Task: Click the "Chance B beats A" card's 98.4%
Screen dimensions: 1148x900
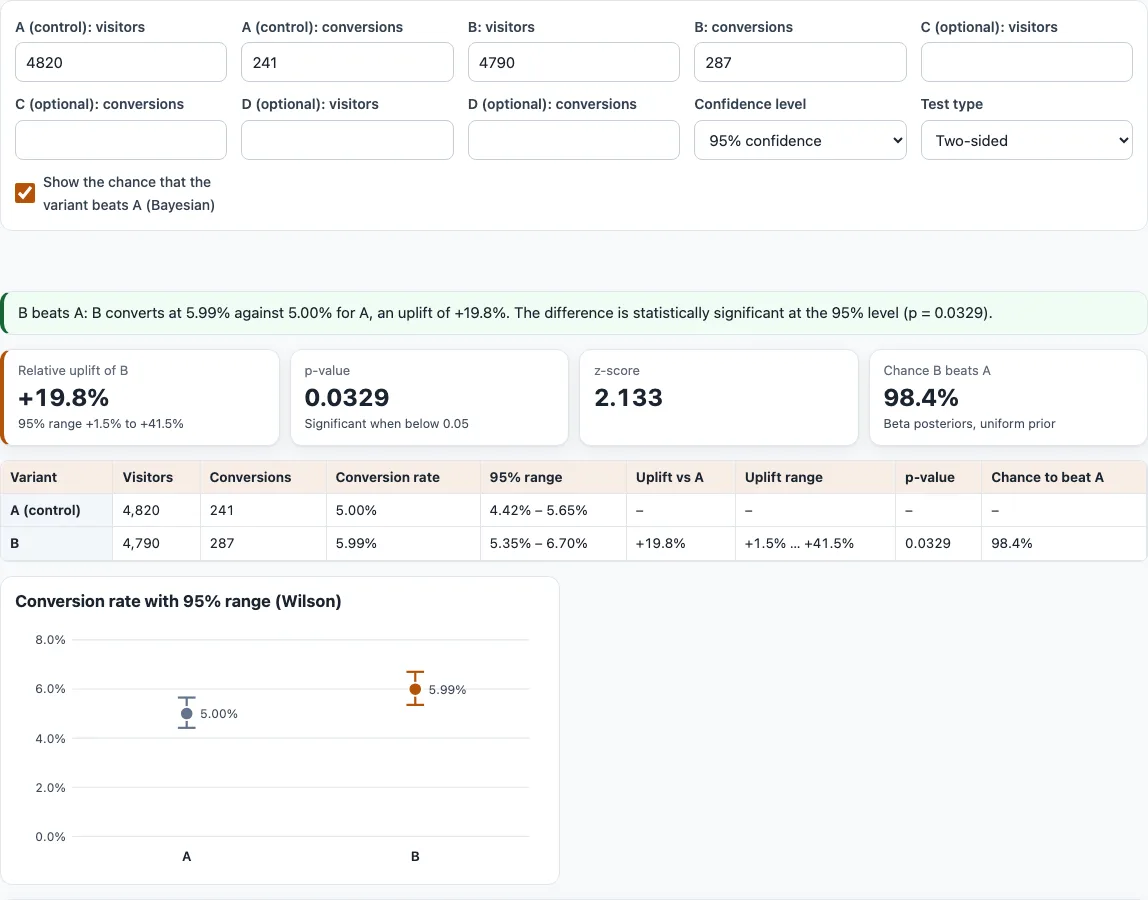Action: pos(921,398)
